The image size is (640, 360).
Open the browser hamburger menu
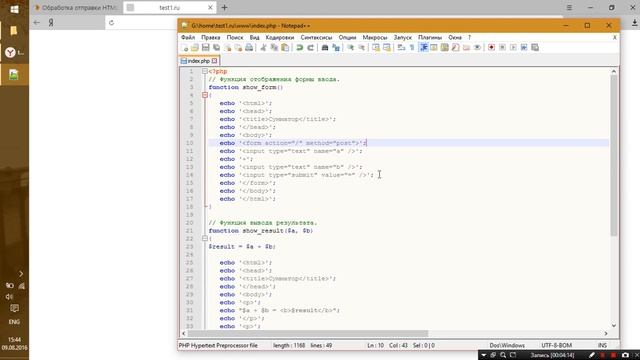click(x=569, y=8)
